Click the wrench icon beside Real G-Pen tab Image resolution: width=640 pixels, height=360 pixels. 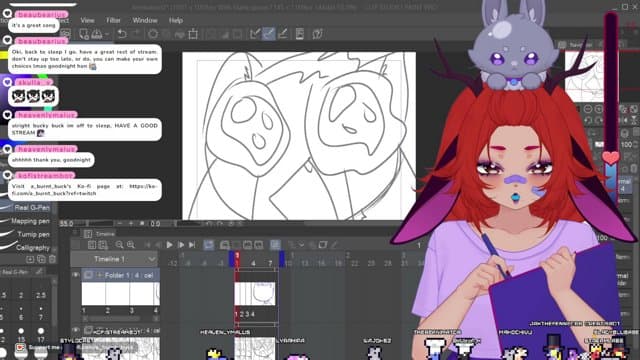[x=39, y=271]
